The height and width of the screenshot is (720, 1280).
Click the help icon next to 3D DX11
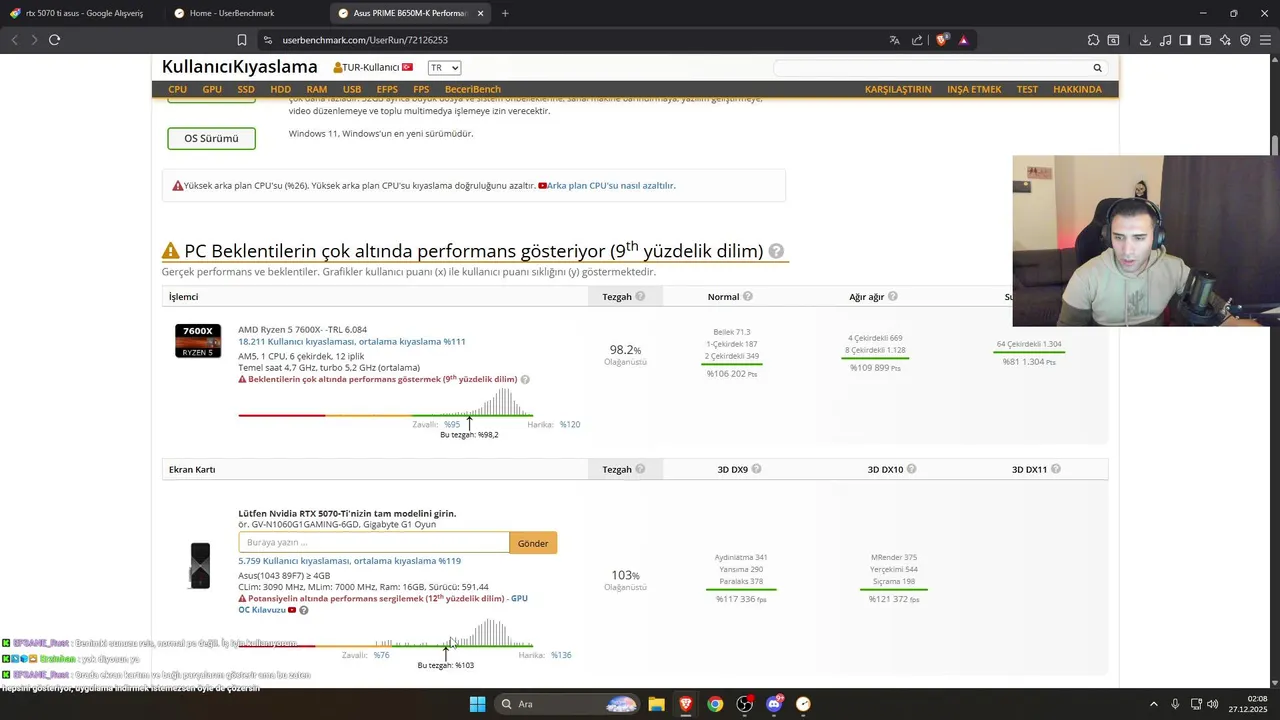tap(1055, 469)
